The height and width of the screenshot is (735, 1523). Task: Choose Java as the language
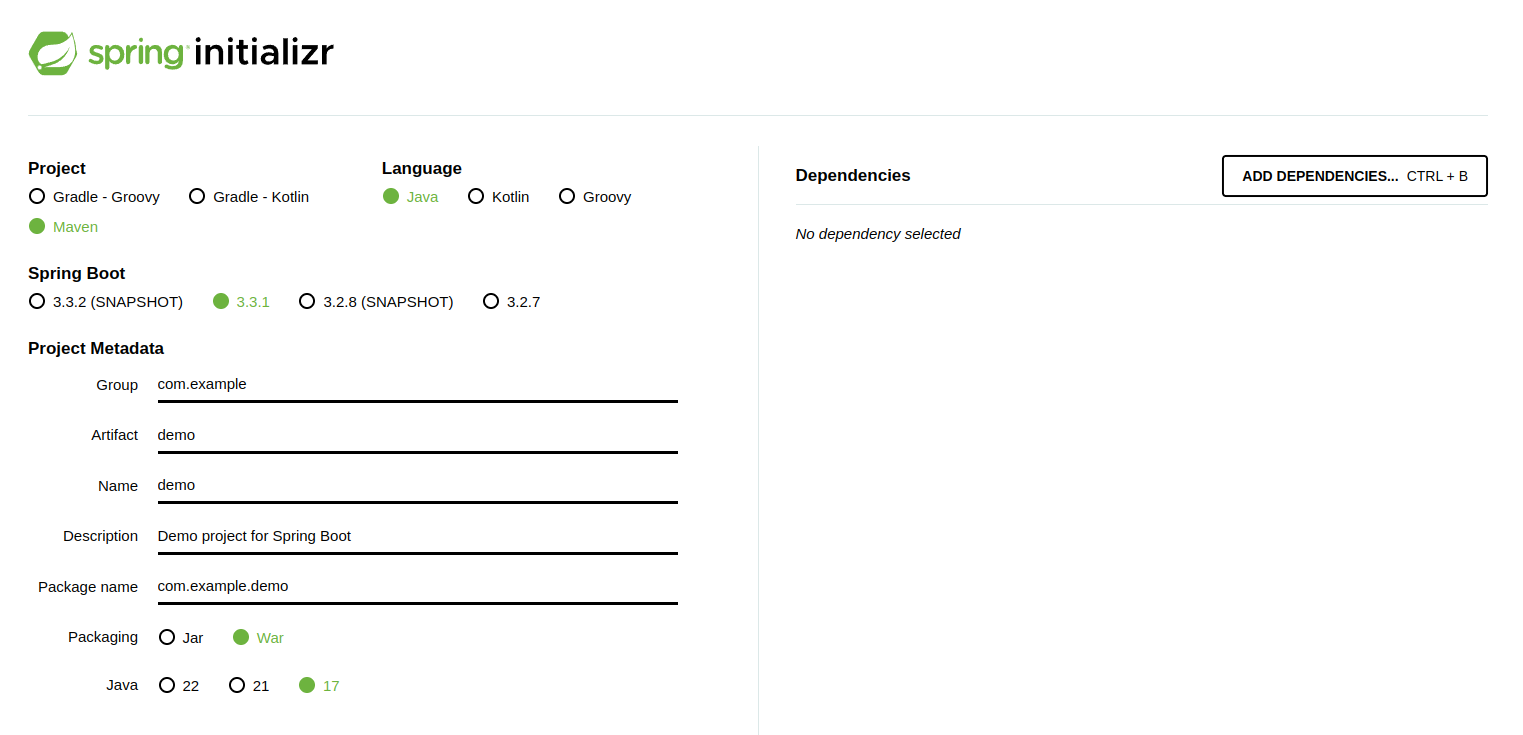pyautogui.click(x=411, y=197)
